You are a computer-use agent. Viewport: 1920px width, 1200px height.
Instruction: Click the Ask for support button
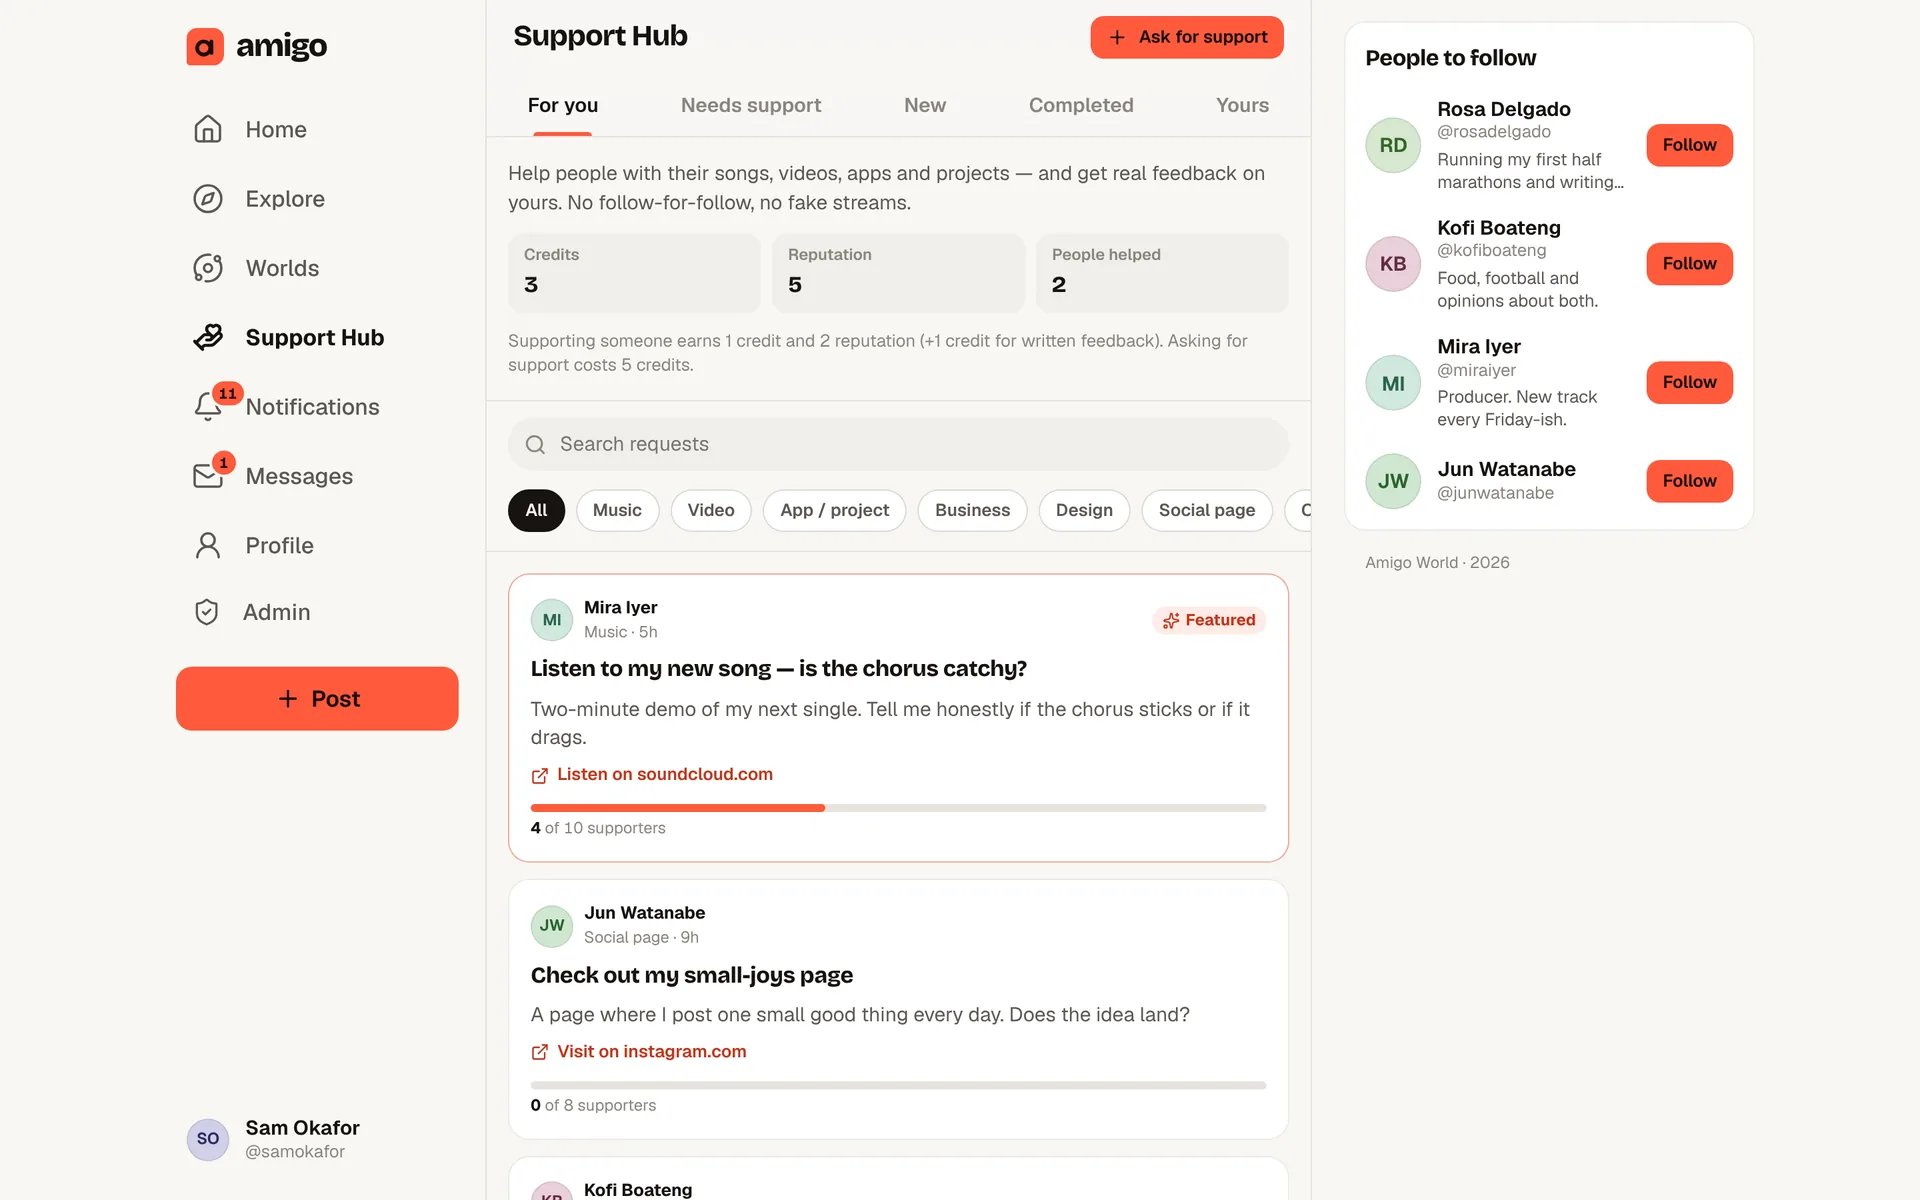pos(1187,37)
